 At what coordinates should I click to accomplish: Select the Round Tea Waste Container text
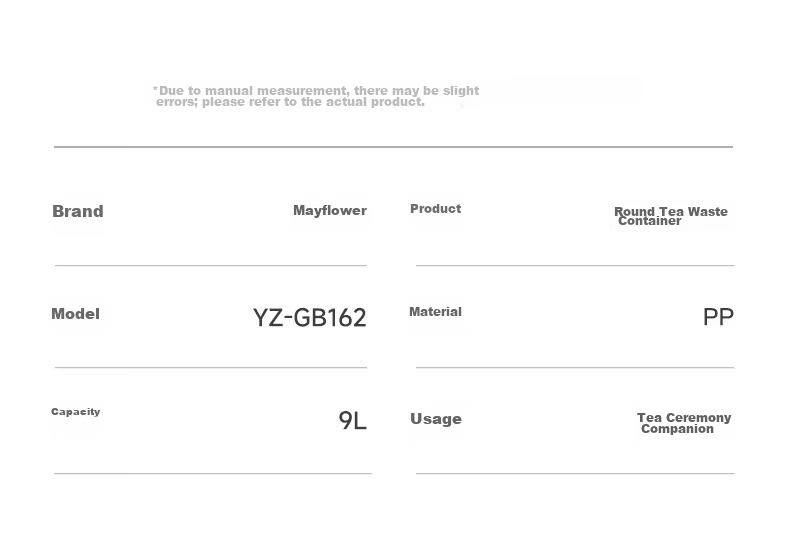coord(671,216)
